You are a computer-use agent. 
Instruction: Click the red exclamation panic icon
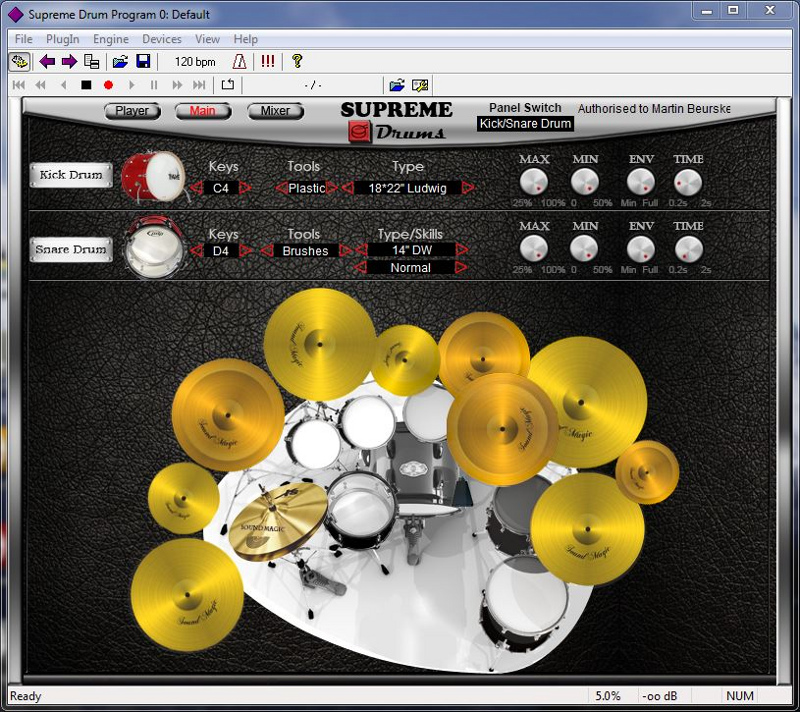(x=267, y=62)
